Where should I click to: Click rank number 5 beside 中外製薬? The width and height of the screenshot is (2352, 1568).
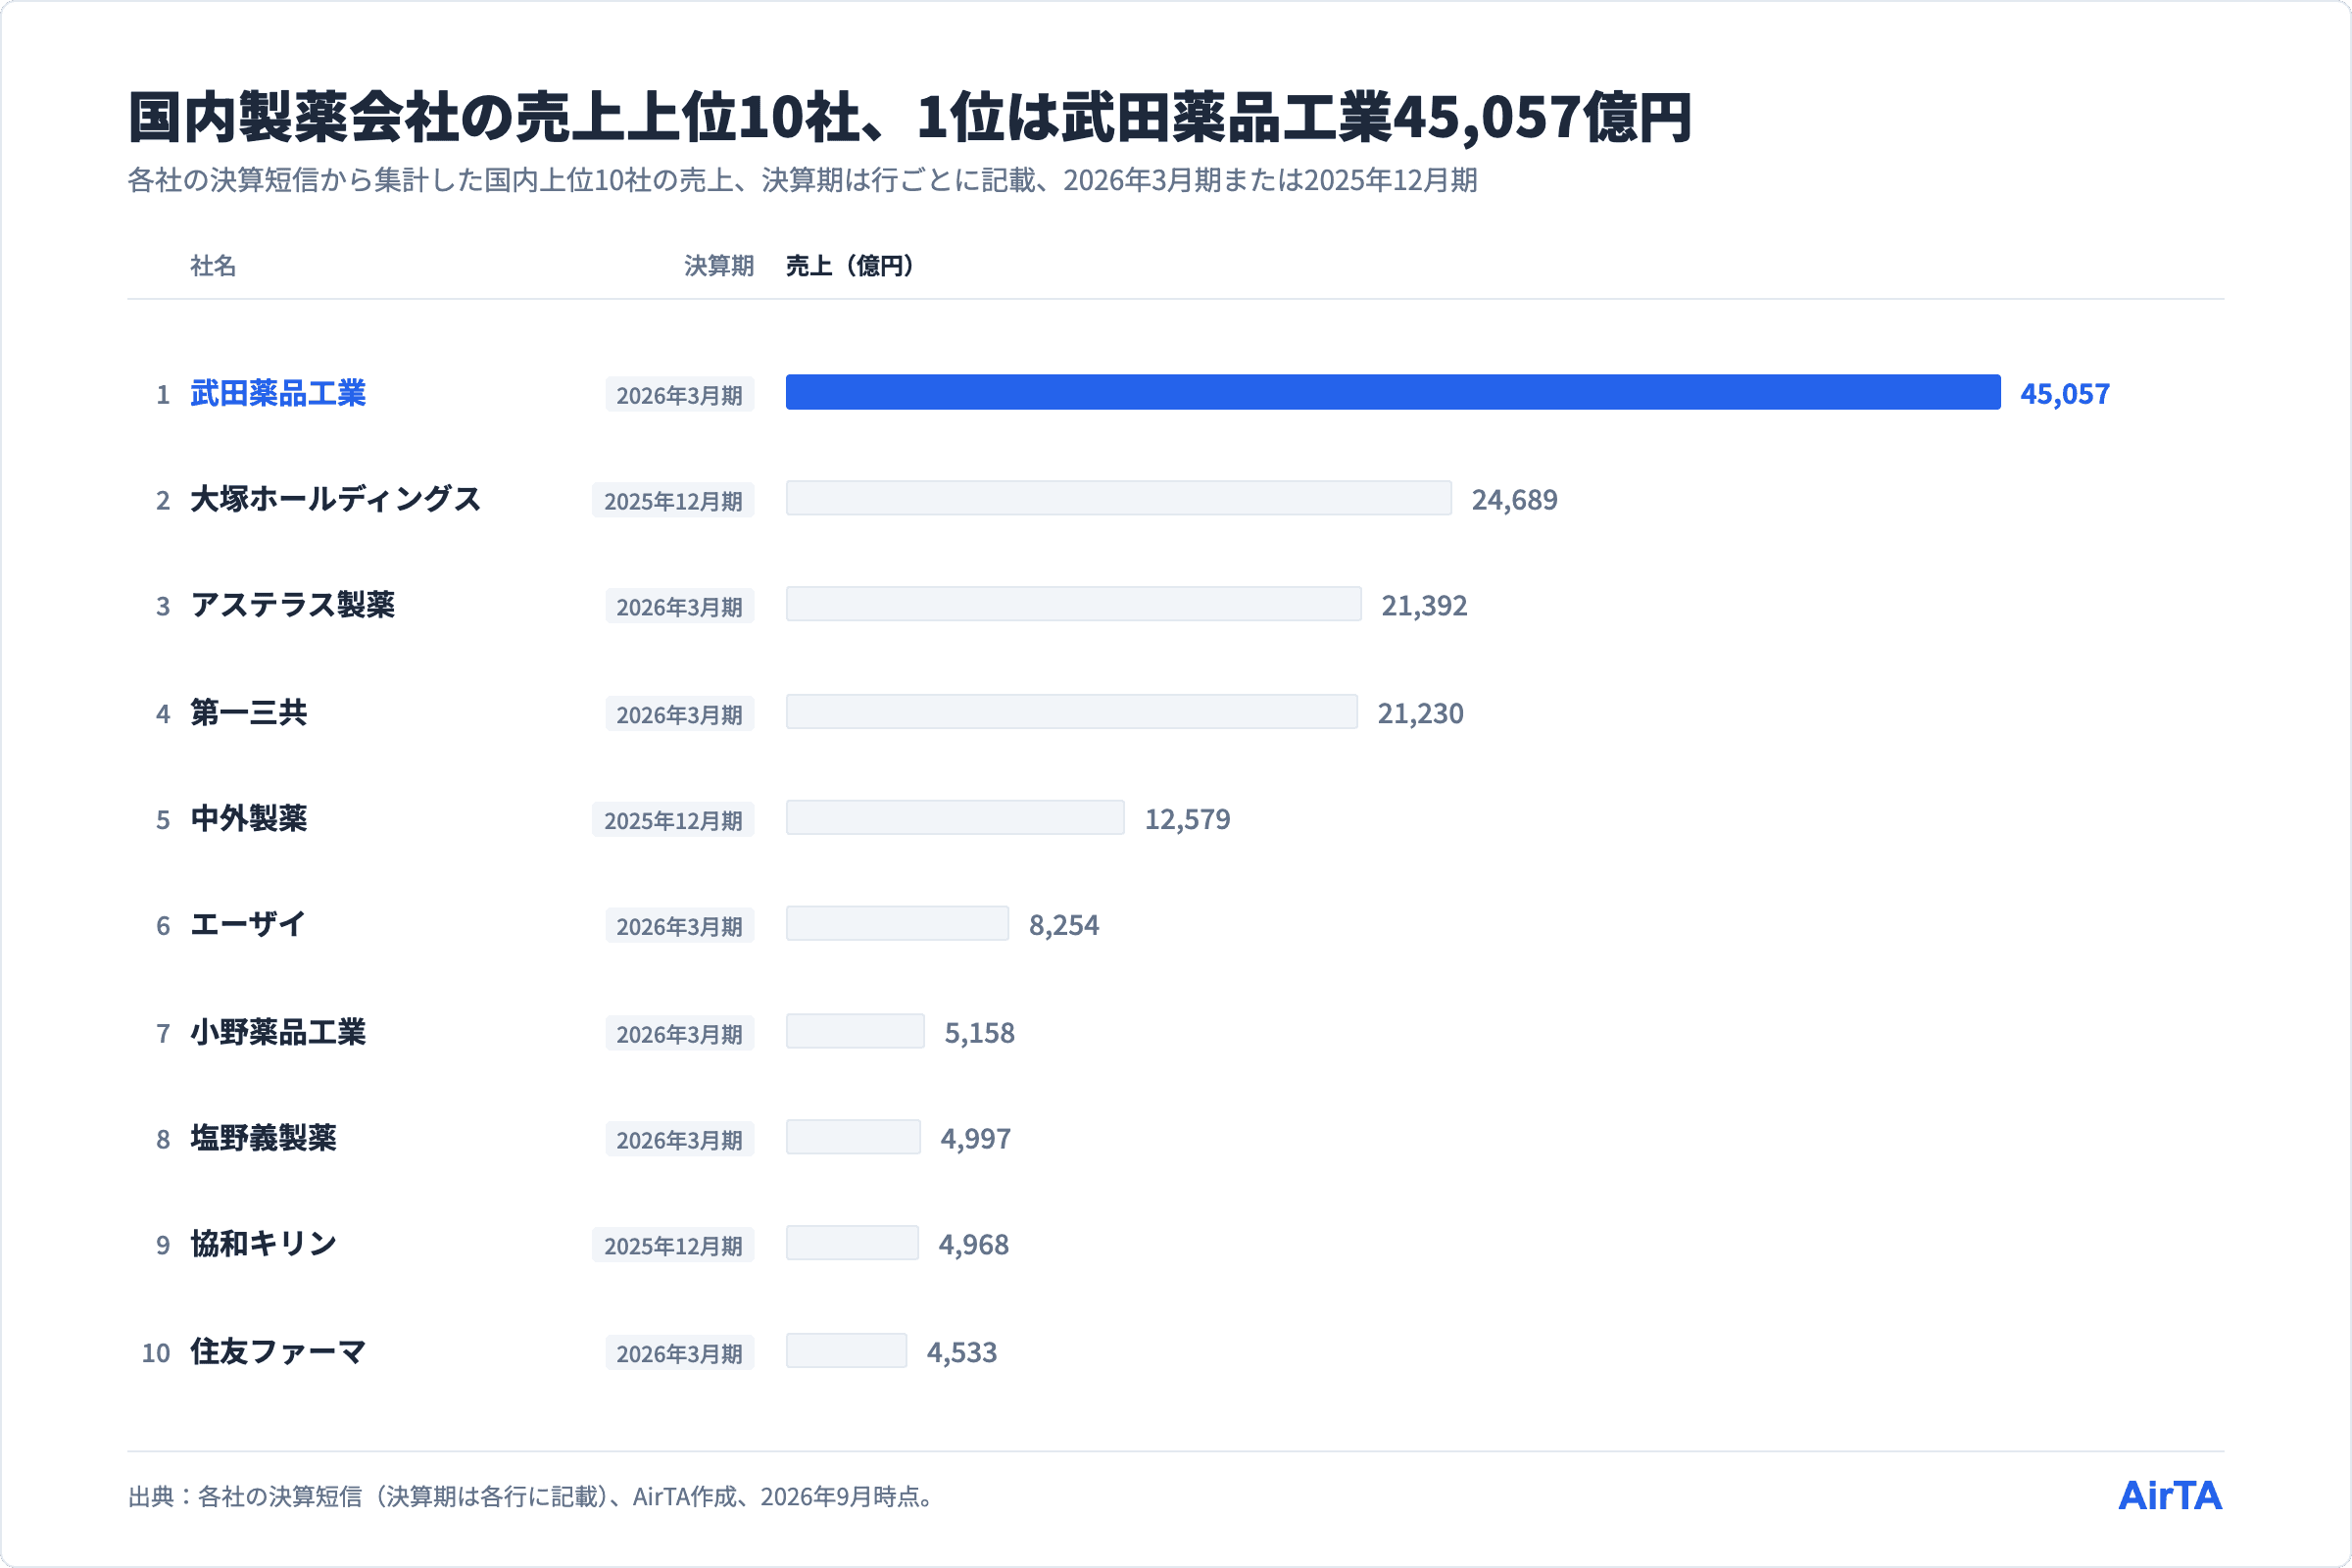point(163,821)
